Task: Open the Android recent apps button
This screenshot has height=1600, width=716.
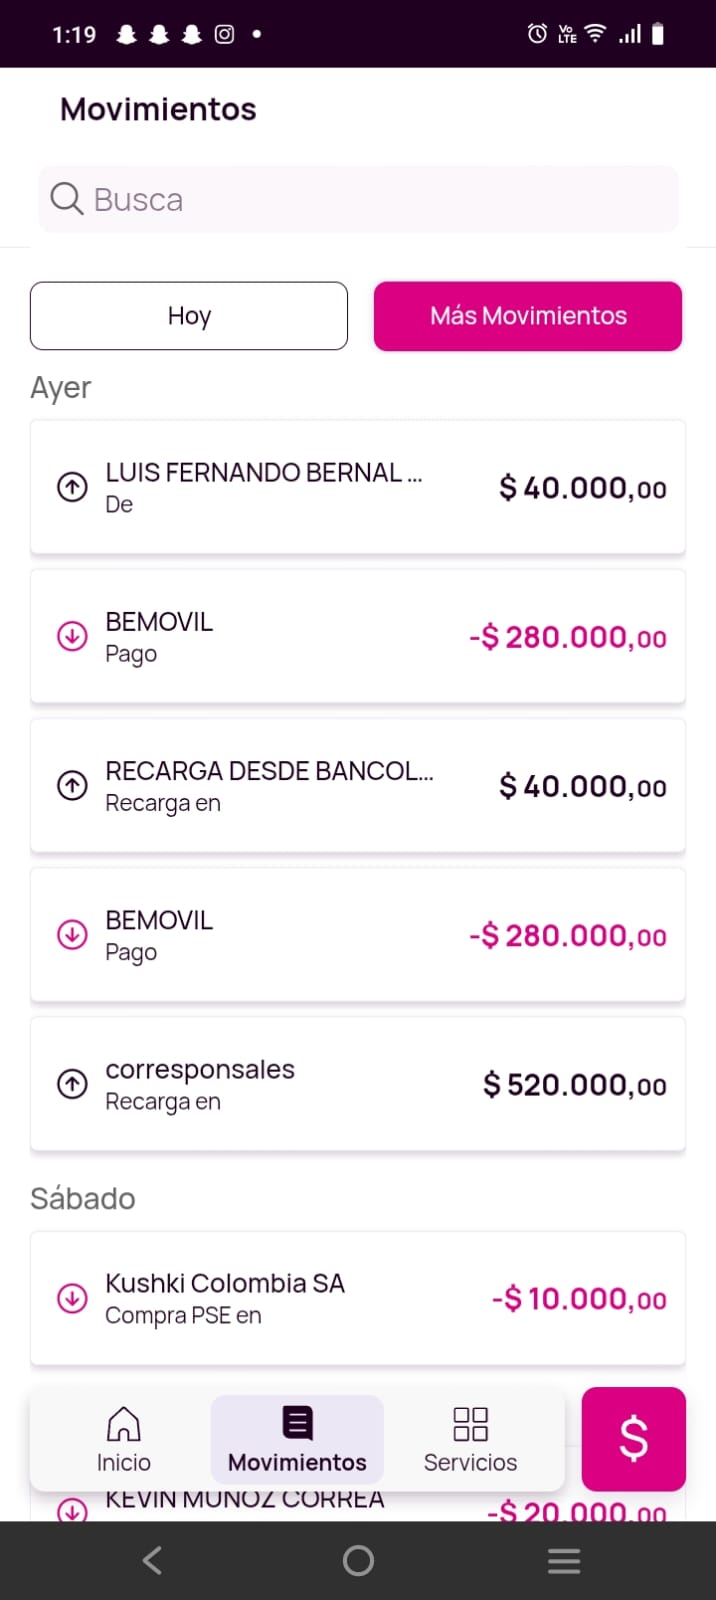Action: click(x=564, y=1560)
